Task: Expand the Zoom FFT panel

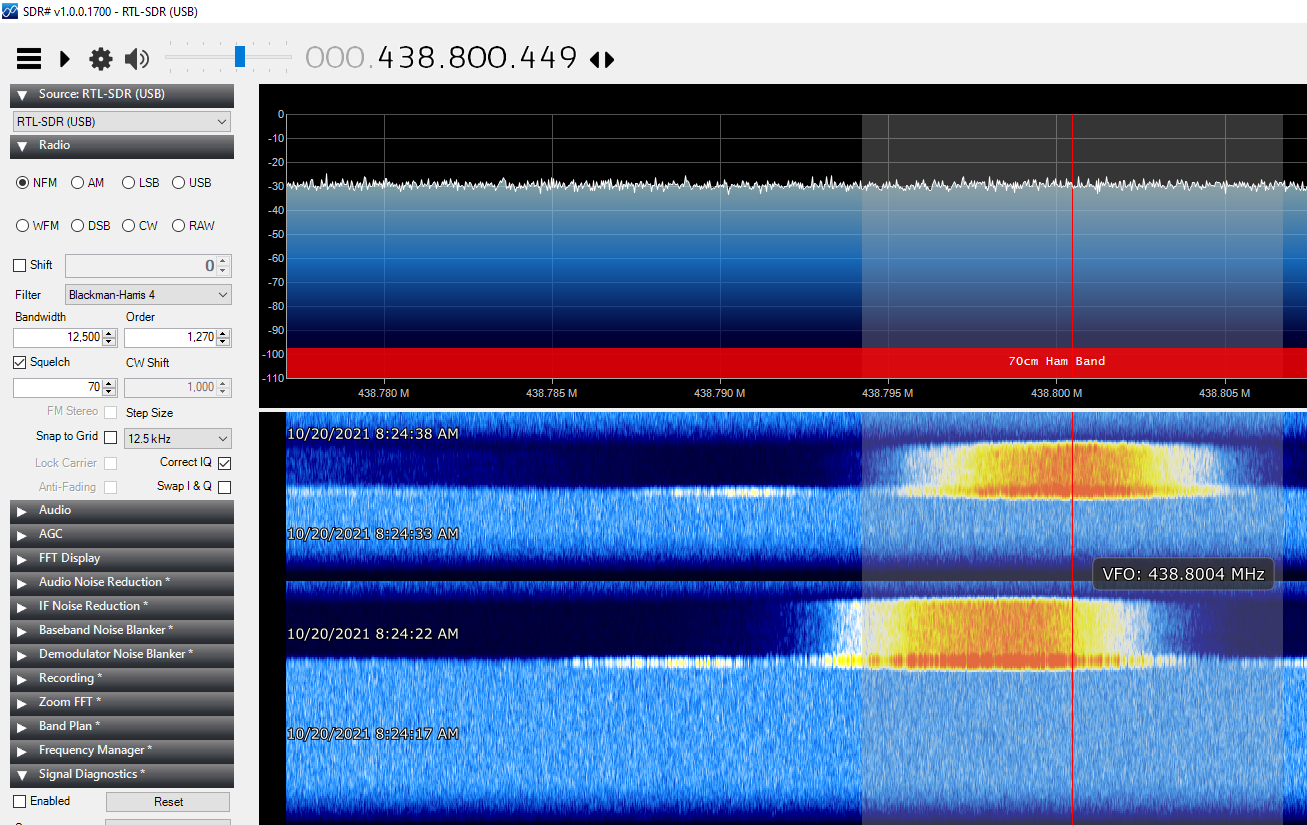Action: pyautogui.click(x=22, y=703)
